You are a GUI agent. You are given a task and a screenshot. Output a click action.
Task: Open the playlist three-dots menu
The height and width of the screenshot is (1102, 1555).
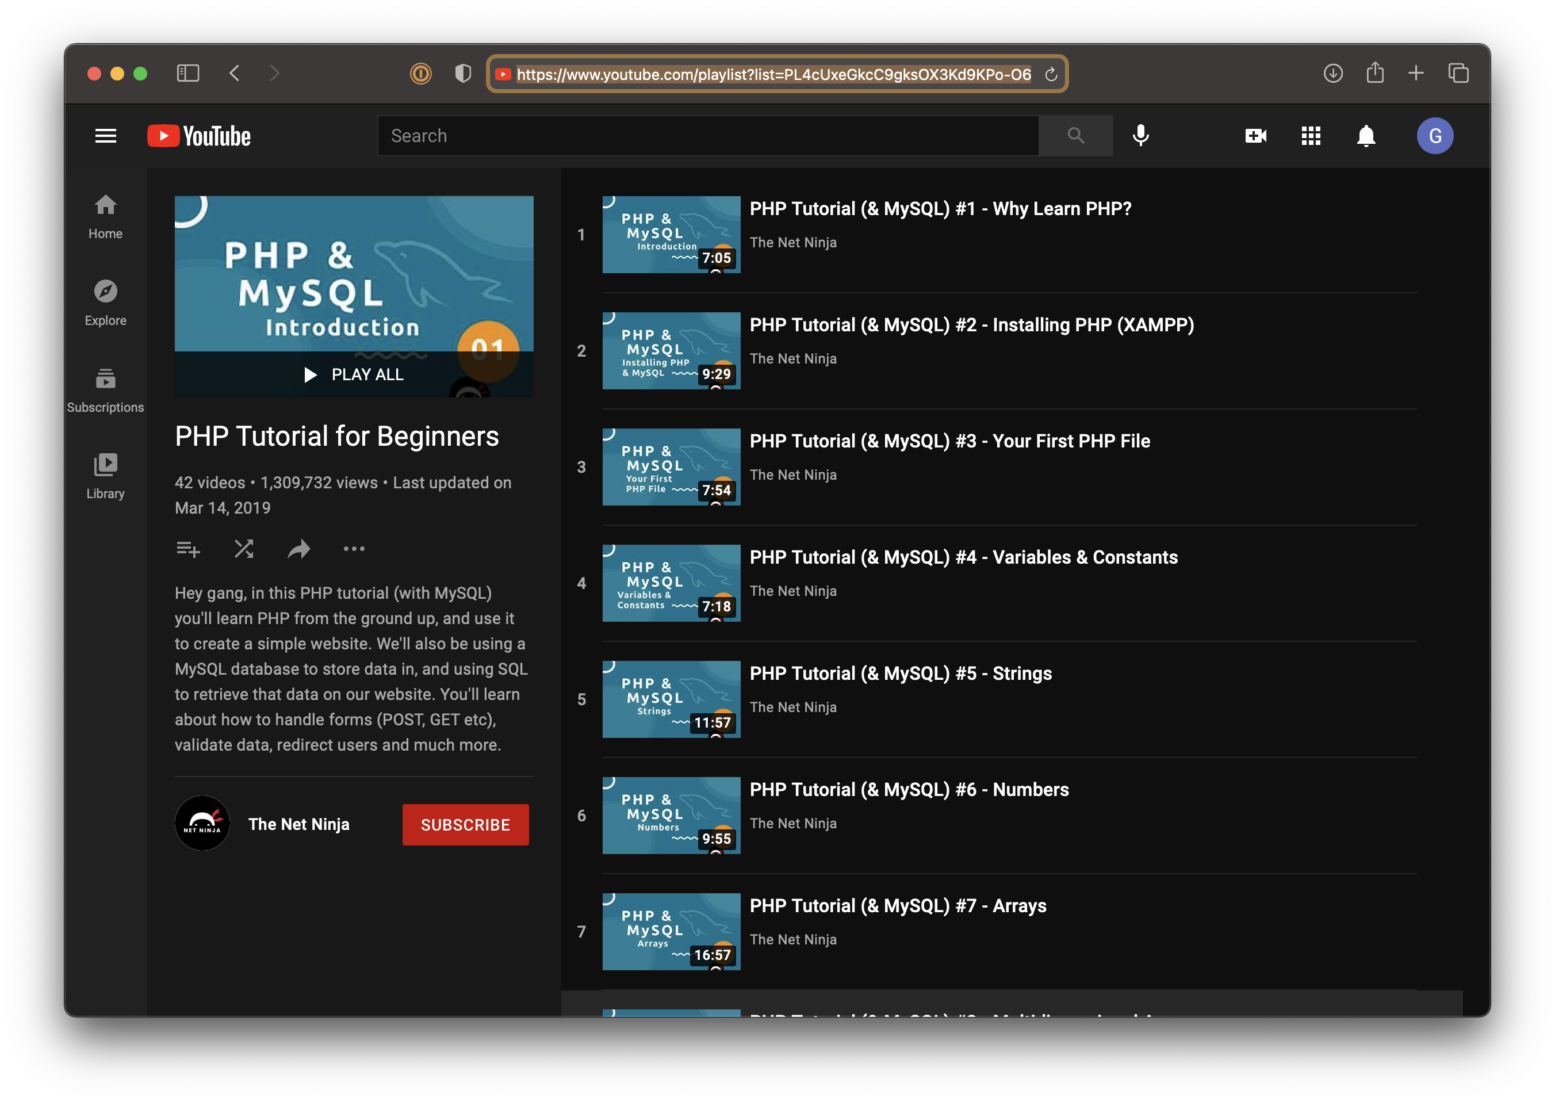[354, 548]
